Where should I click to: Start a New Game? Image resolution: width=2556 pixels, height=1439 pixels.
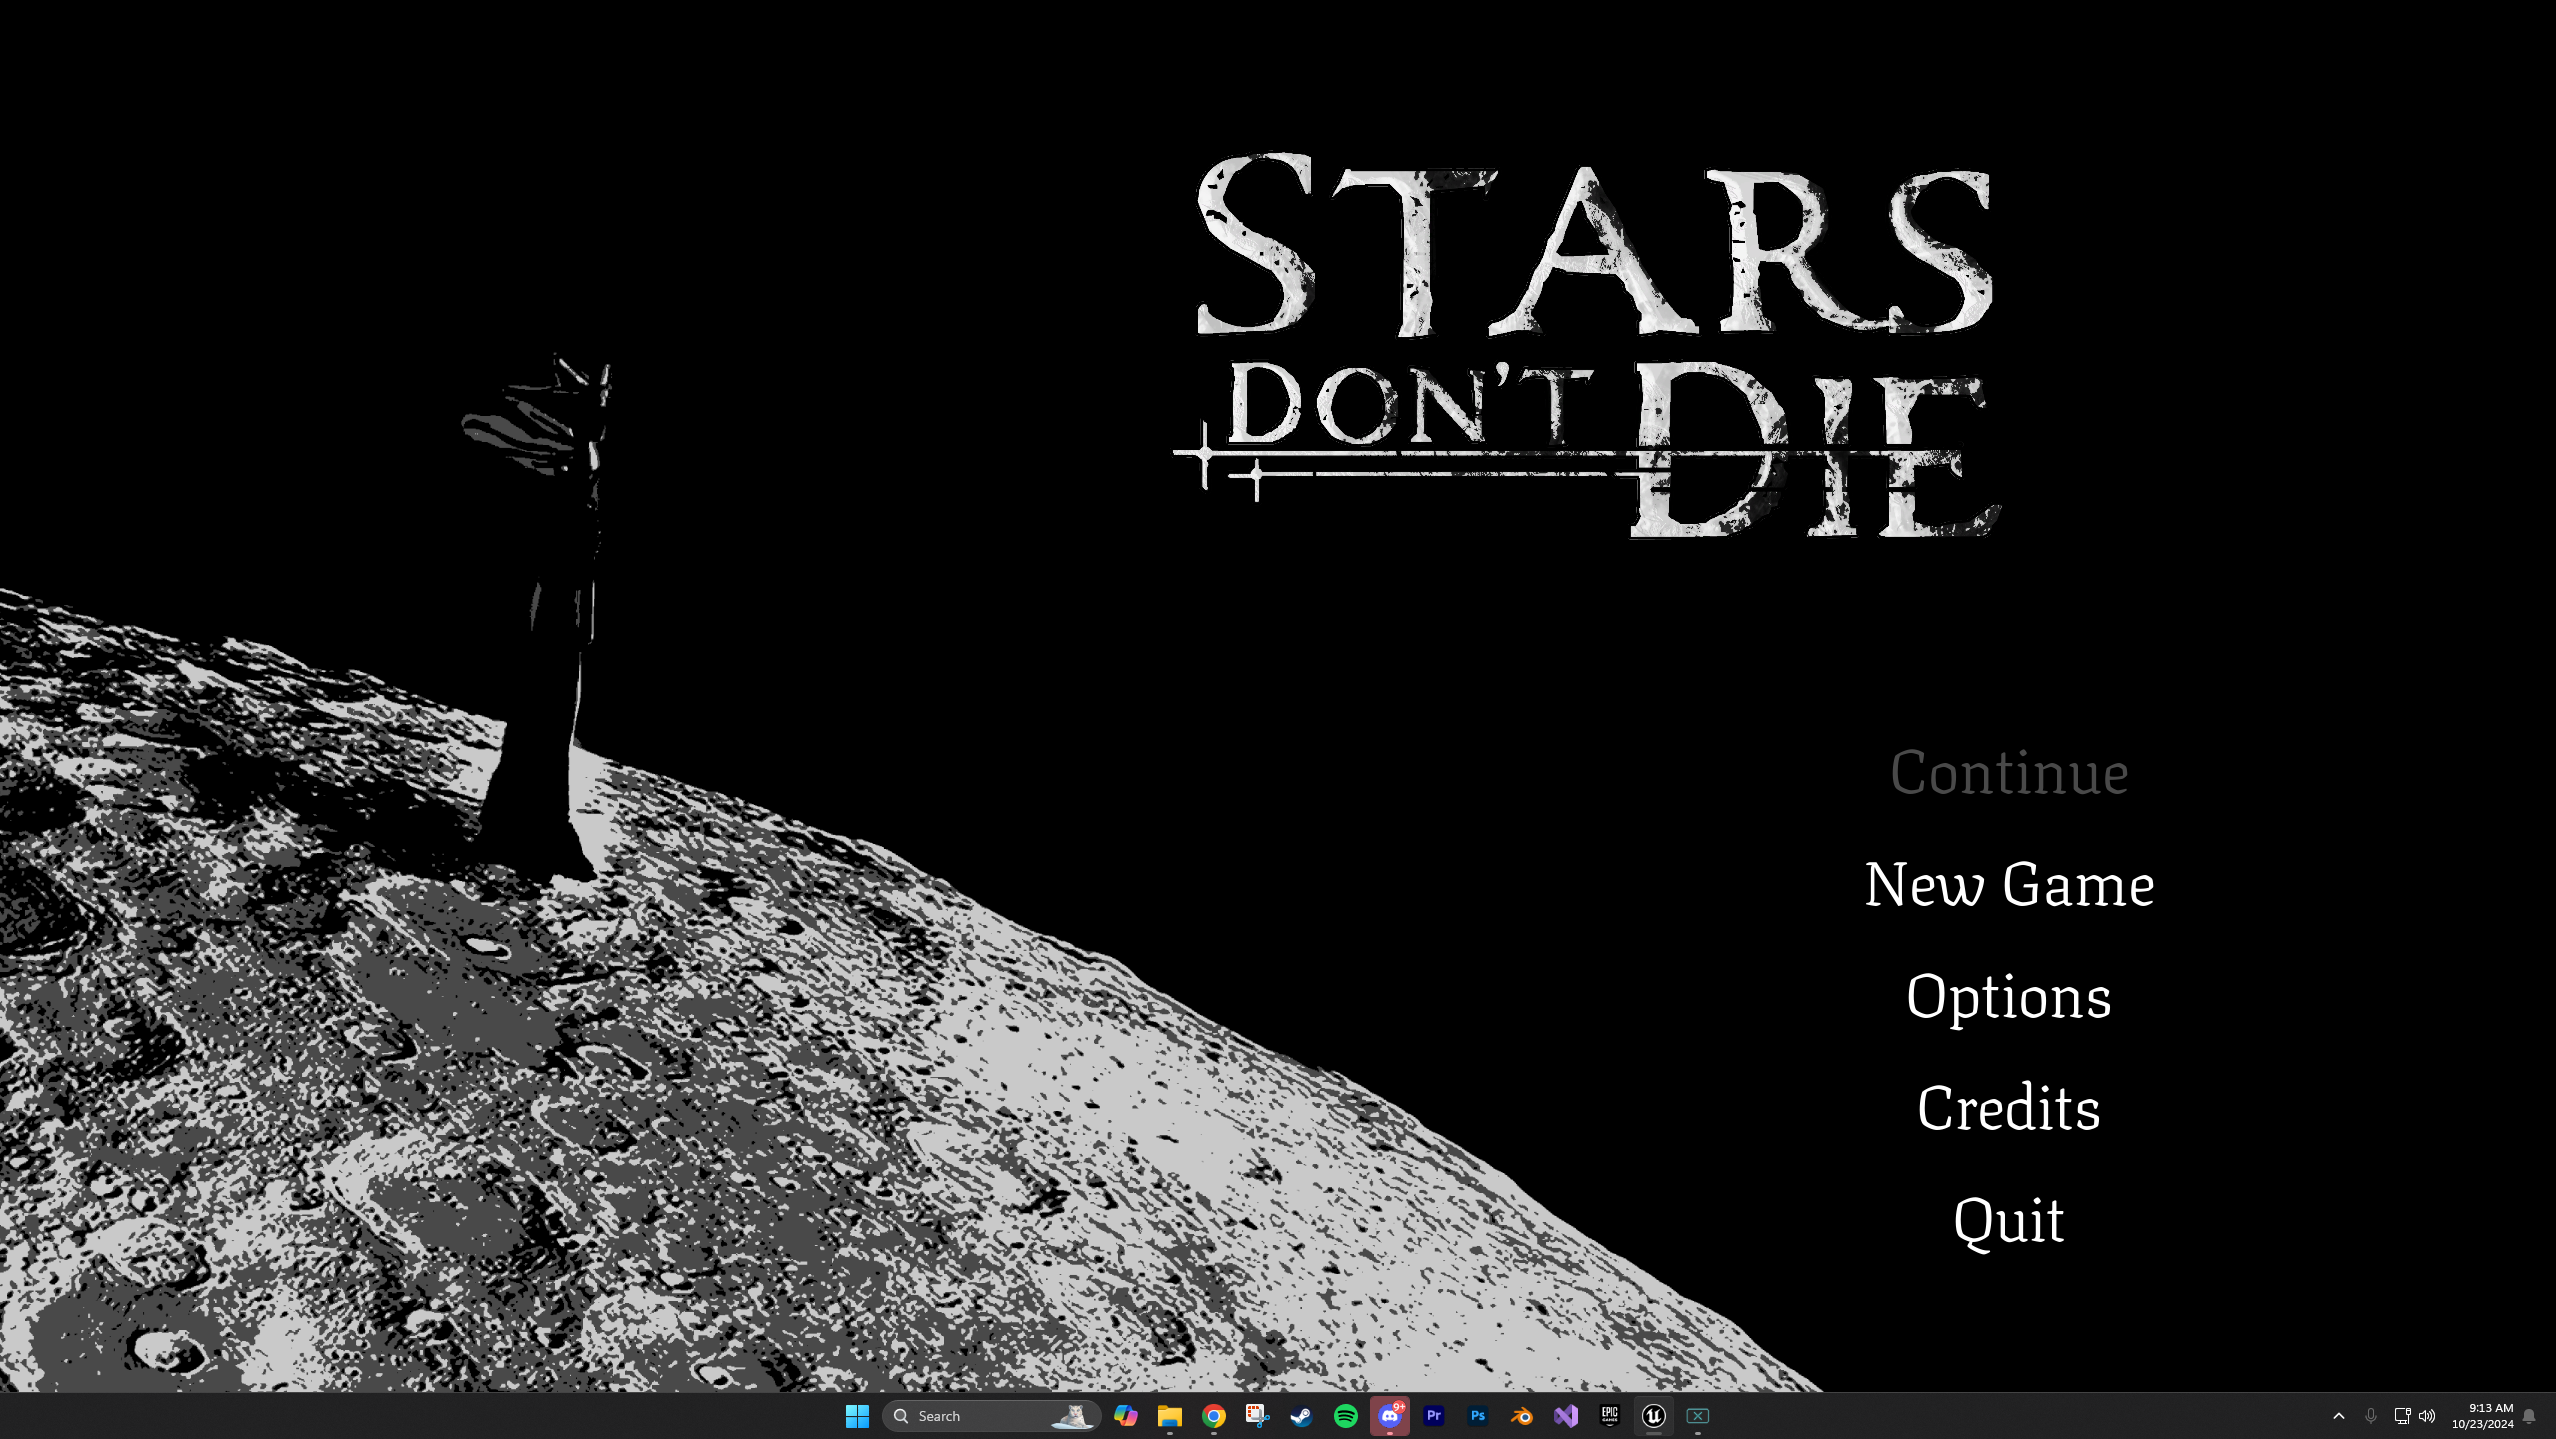tap(2008, 885)
